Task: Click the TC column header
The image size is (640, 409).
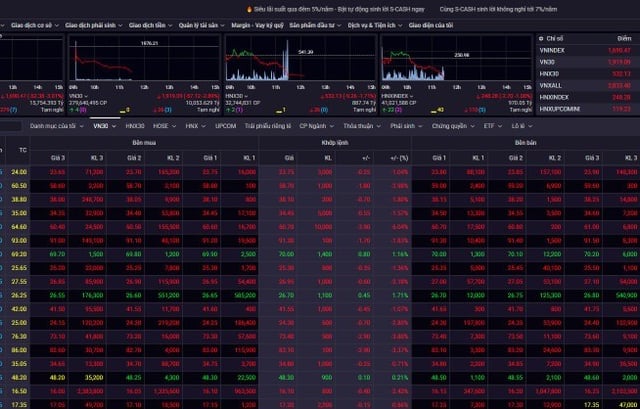Action: [x=23, y=148]
